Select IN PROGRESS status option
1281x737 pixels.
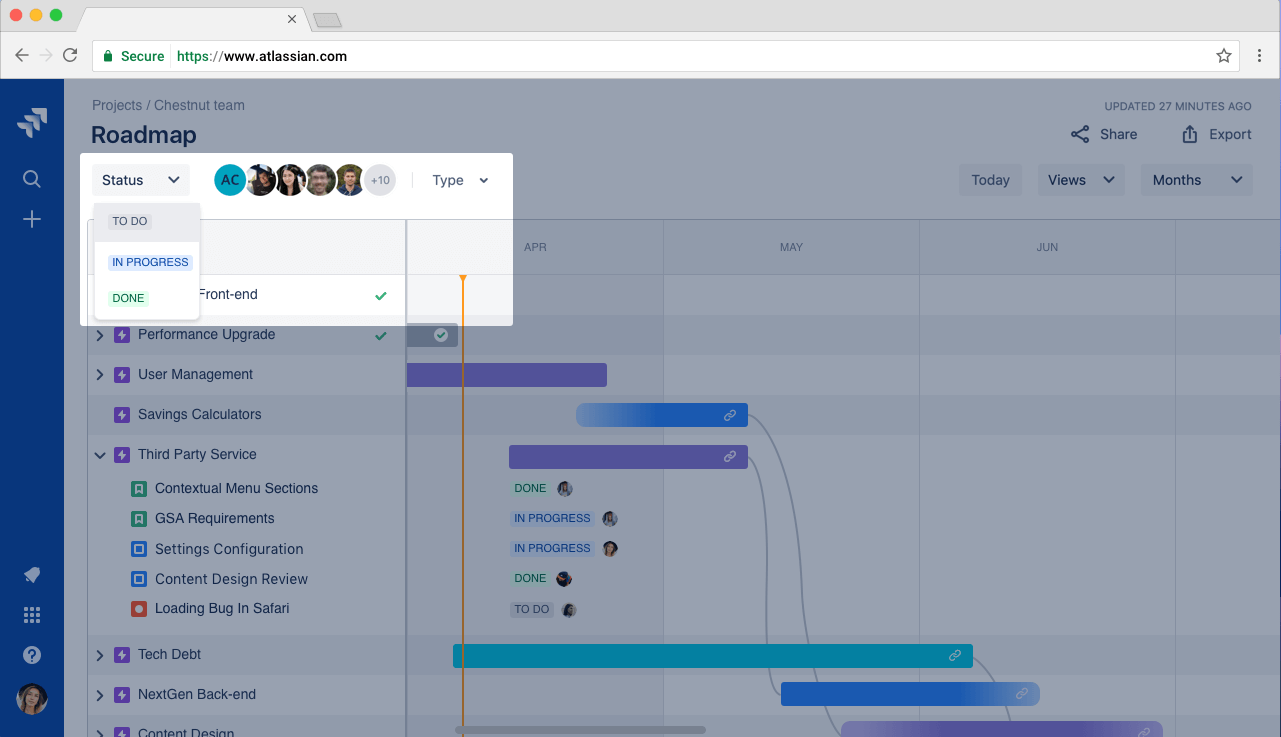tap(148, 262)
